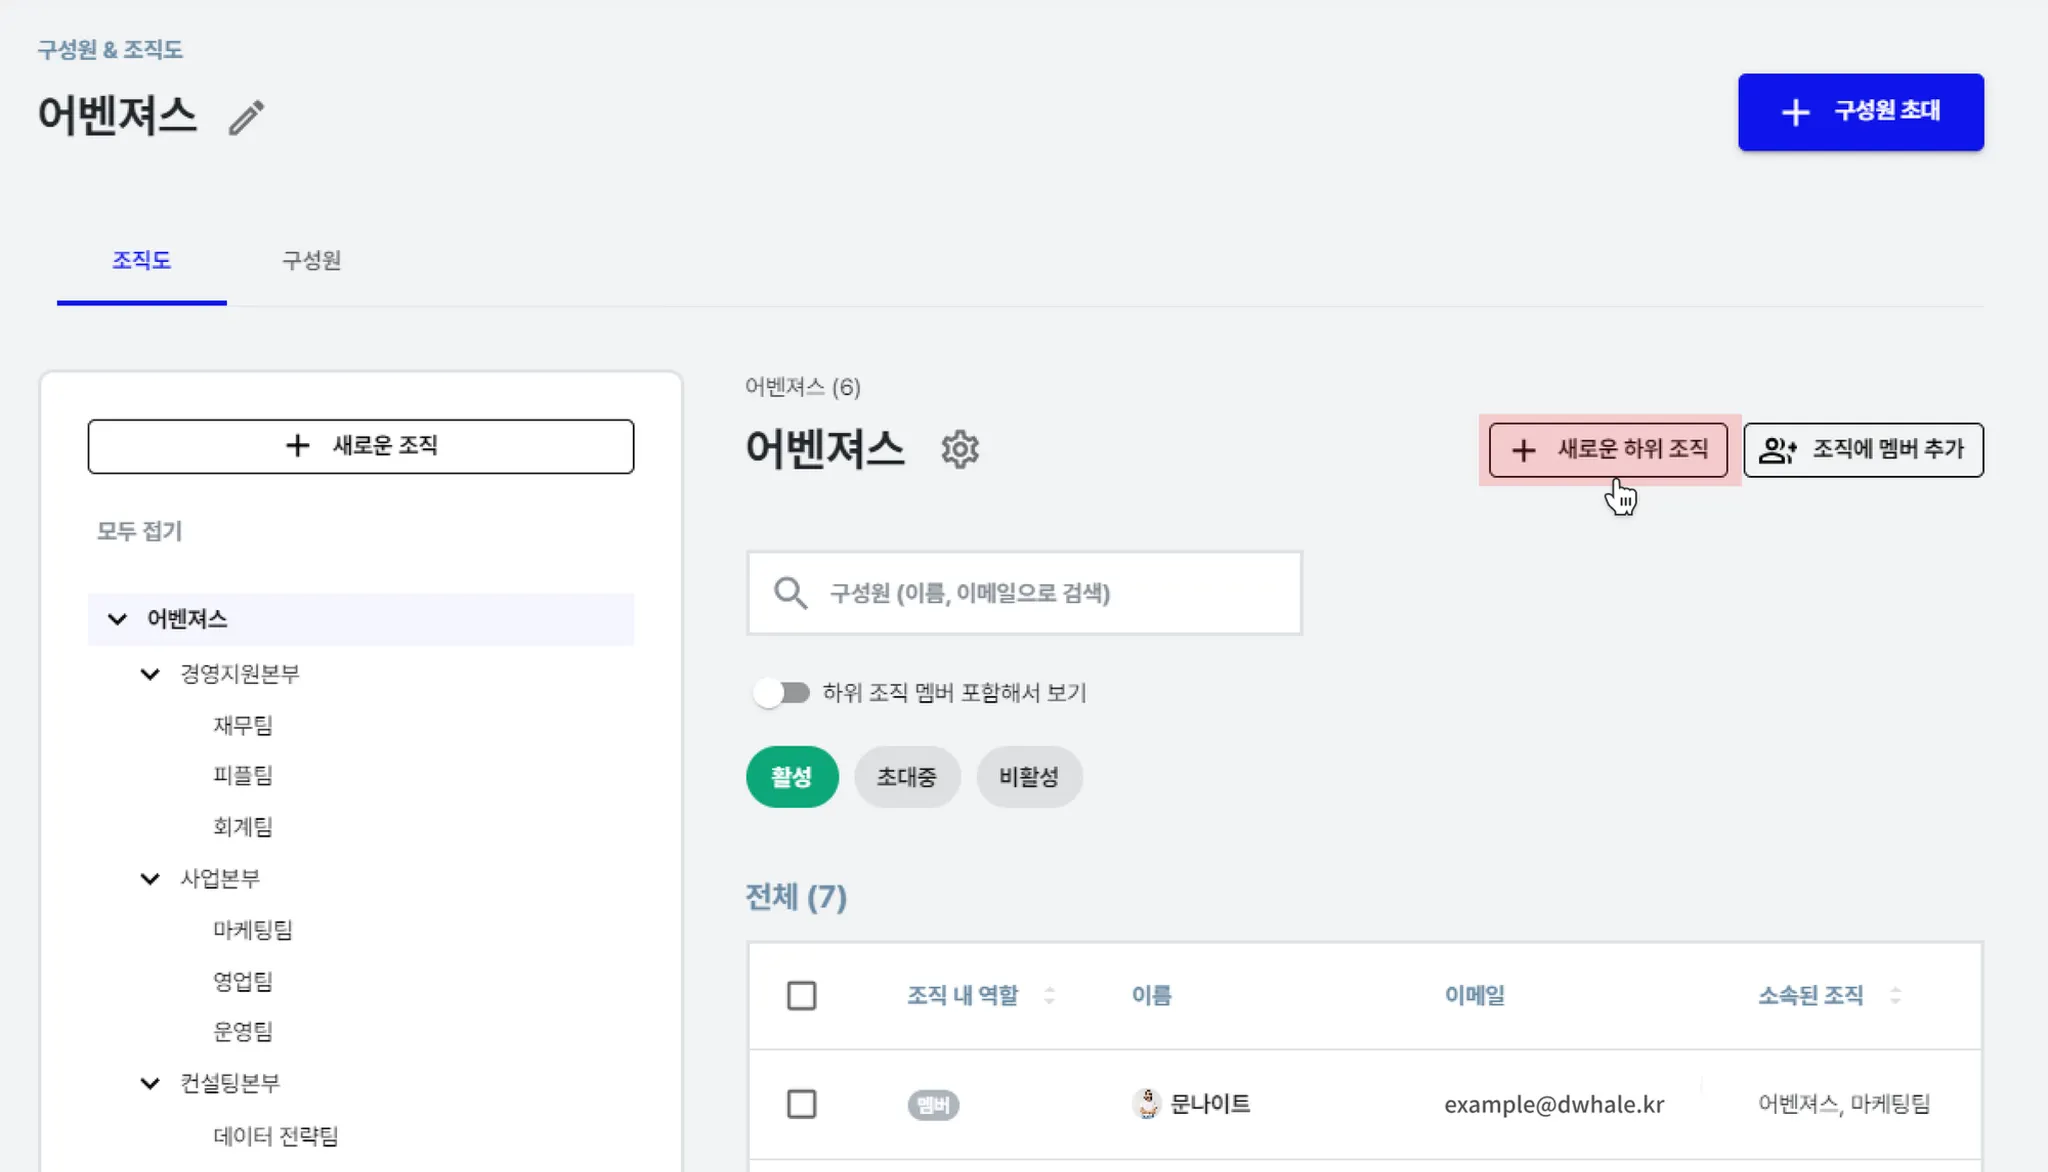Click 새로운 하위 조직 button
The height and width of the screenshot is (1172, 2048).
1608,450
